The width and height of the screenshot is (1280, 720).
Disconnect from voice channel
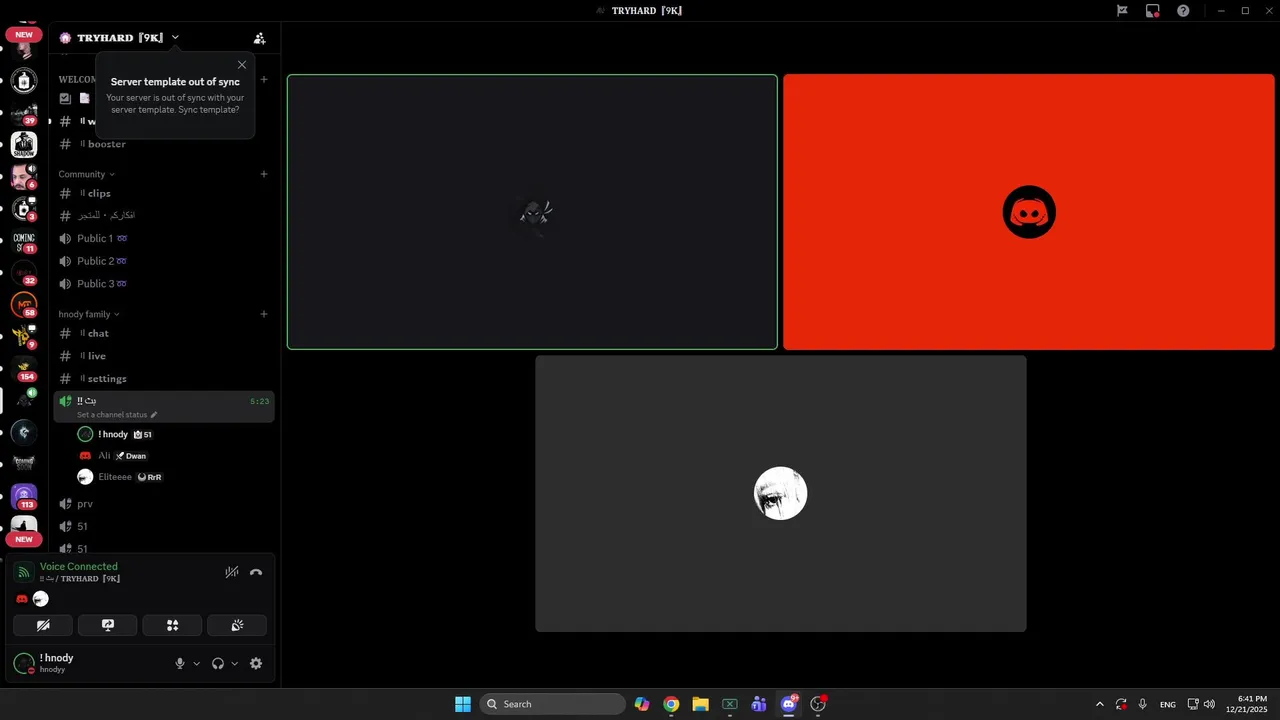click(256, 572)
